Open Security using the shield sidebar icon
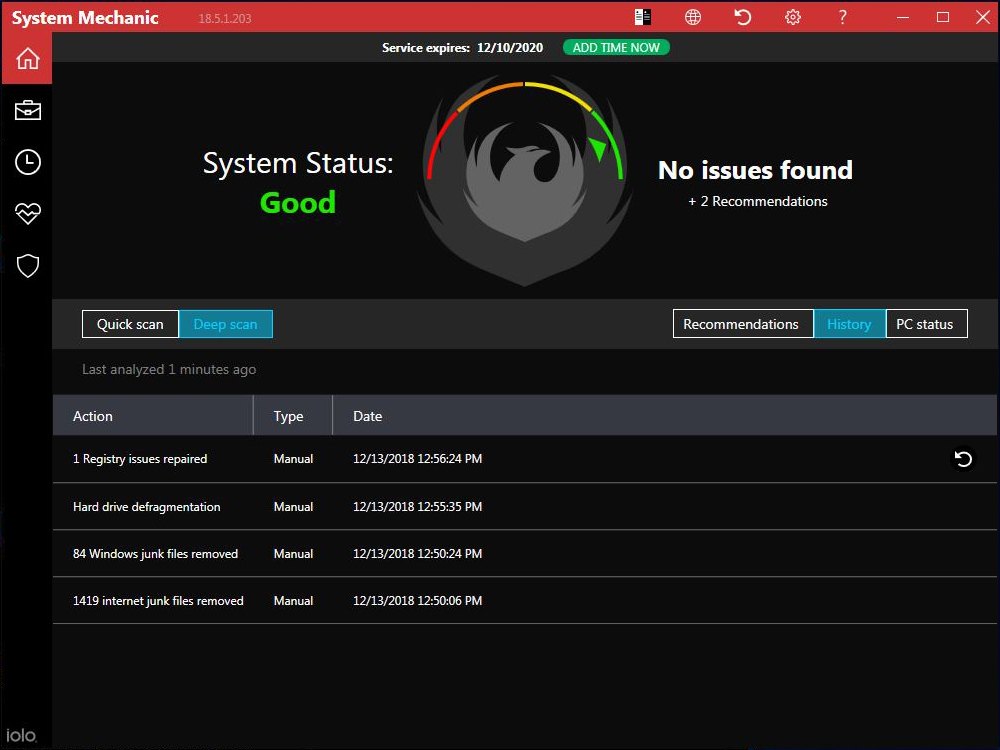This screenshot has height=750, width=1000. [x=27, y=265]
